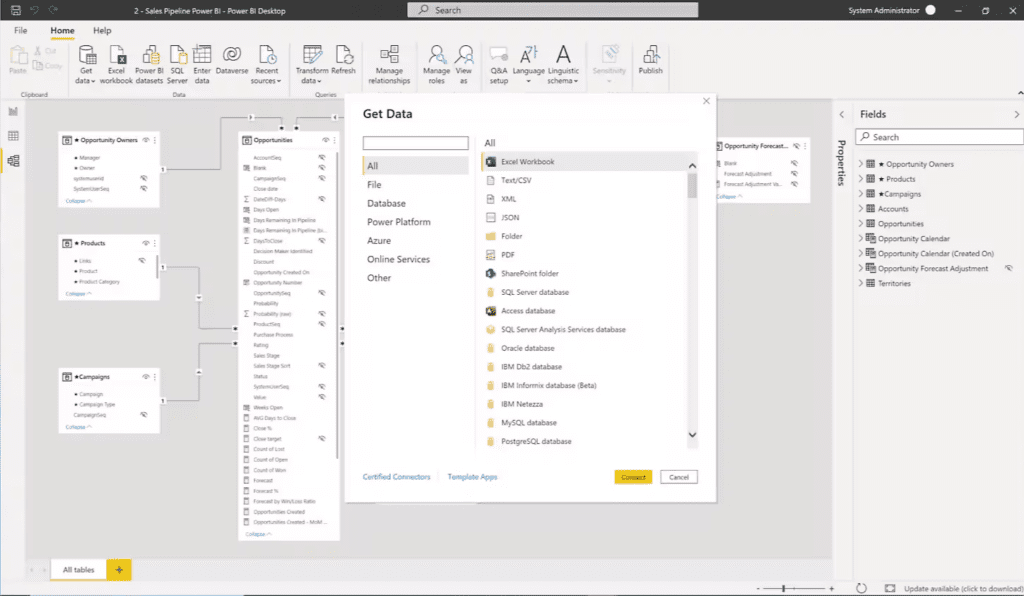The width and height of the screenshot is (1024, 596).
Task: Click the Save icon in title bar
Action: point(16,10)
